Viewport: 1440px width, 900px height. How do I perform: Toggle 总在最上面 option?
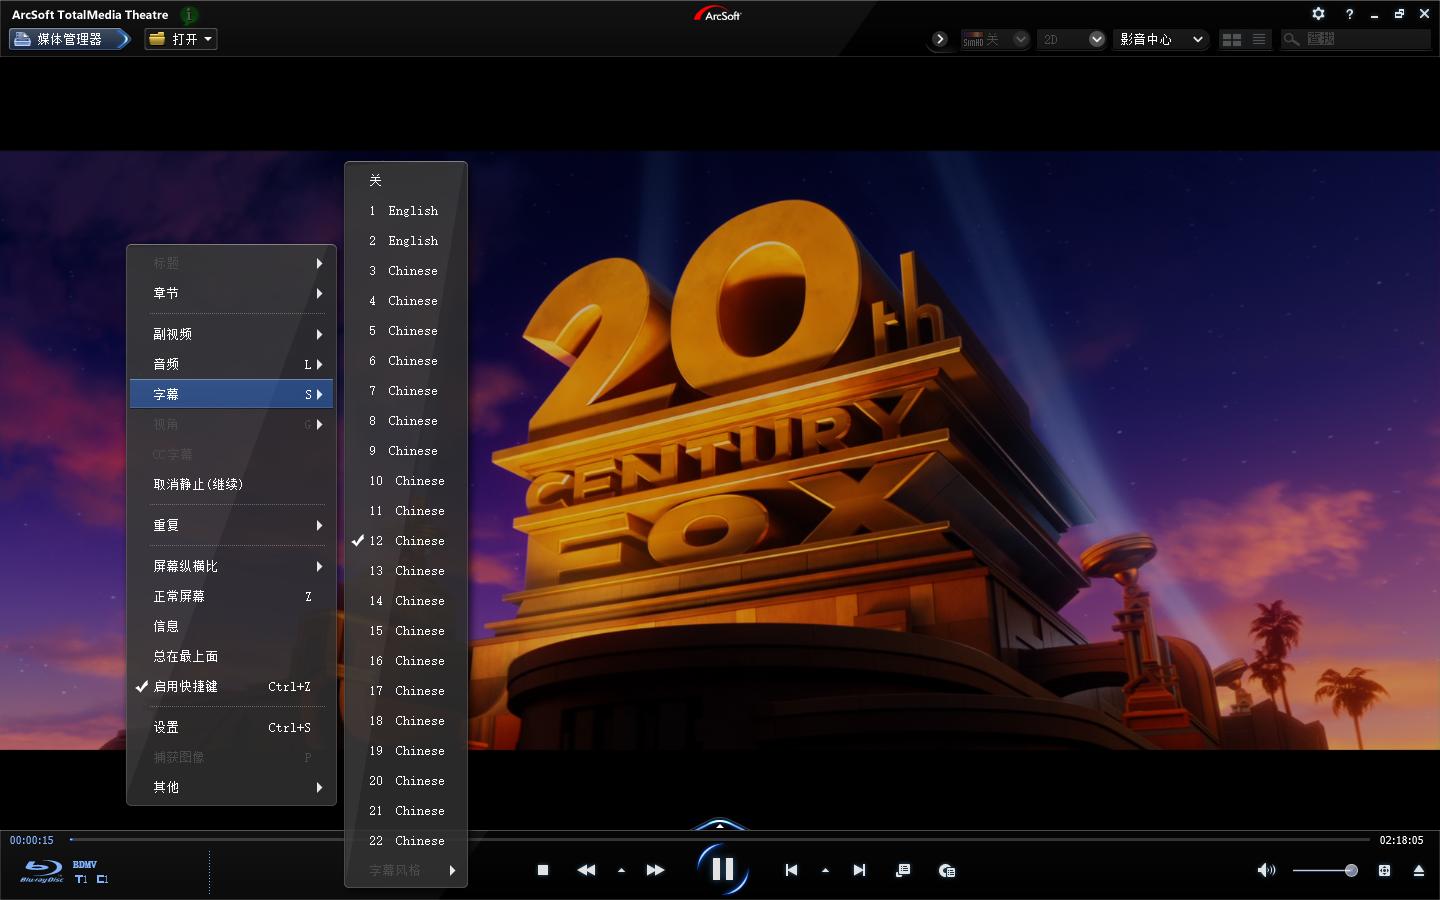coord(232,656)
